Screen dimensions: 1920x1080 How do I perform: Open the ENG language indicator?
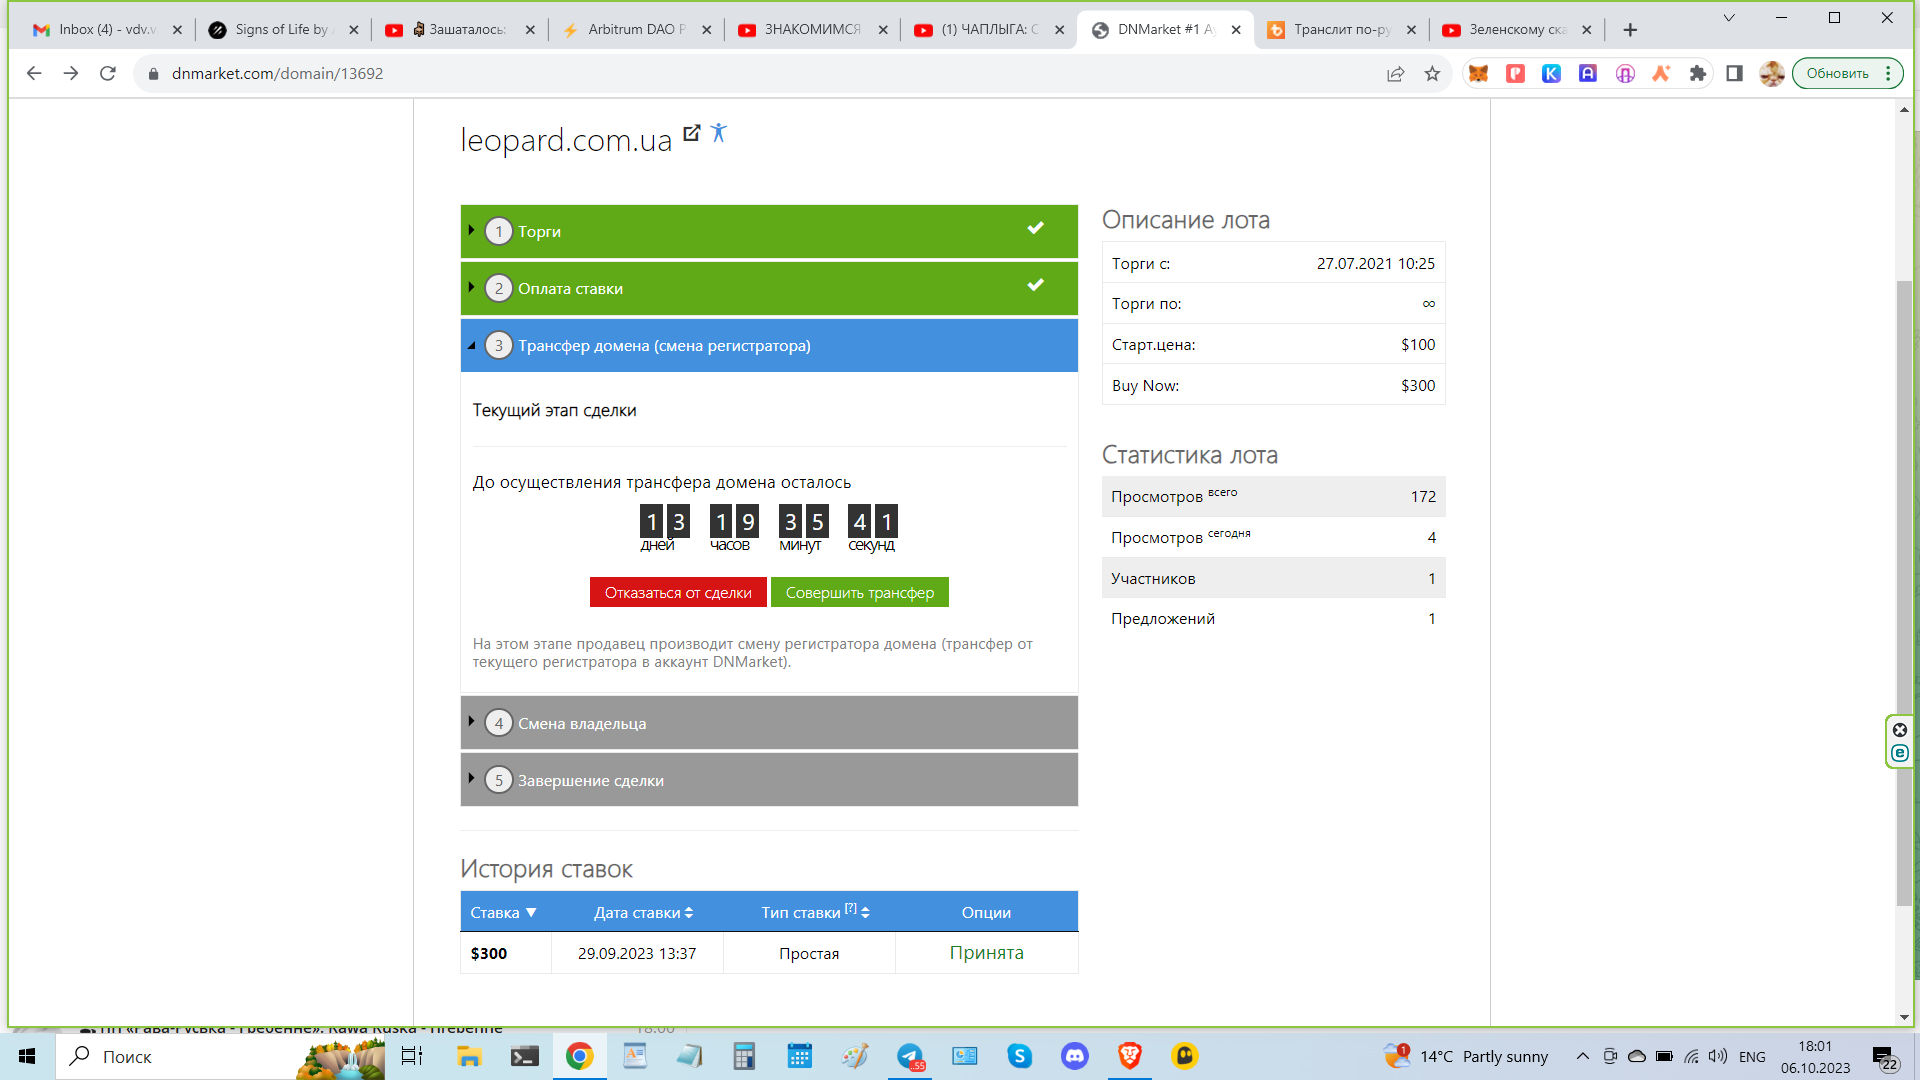(1752, 1056)
